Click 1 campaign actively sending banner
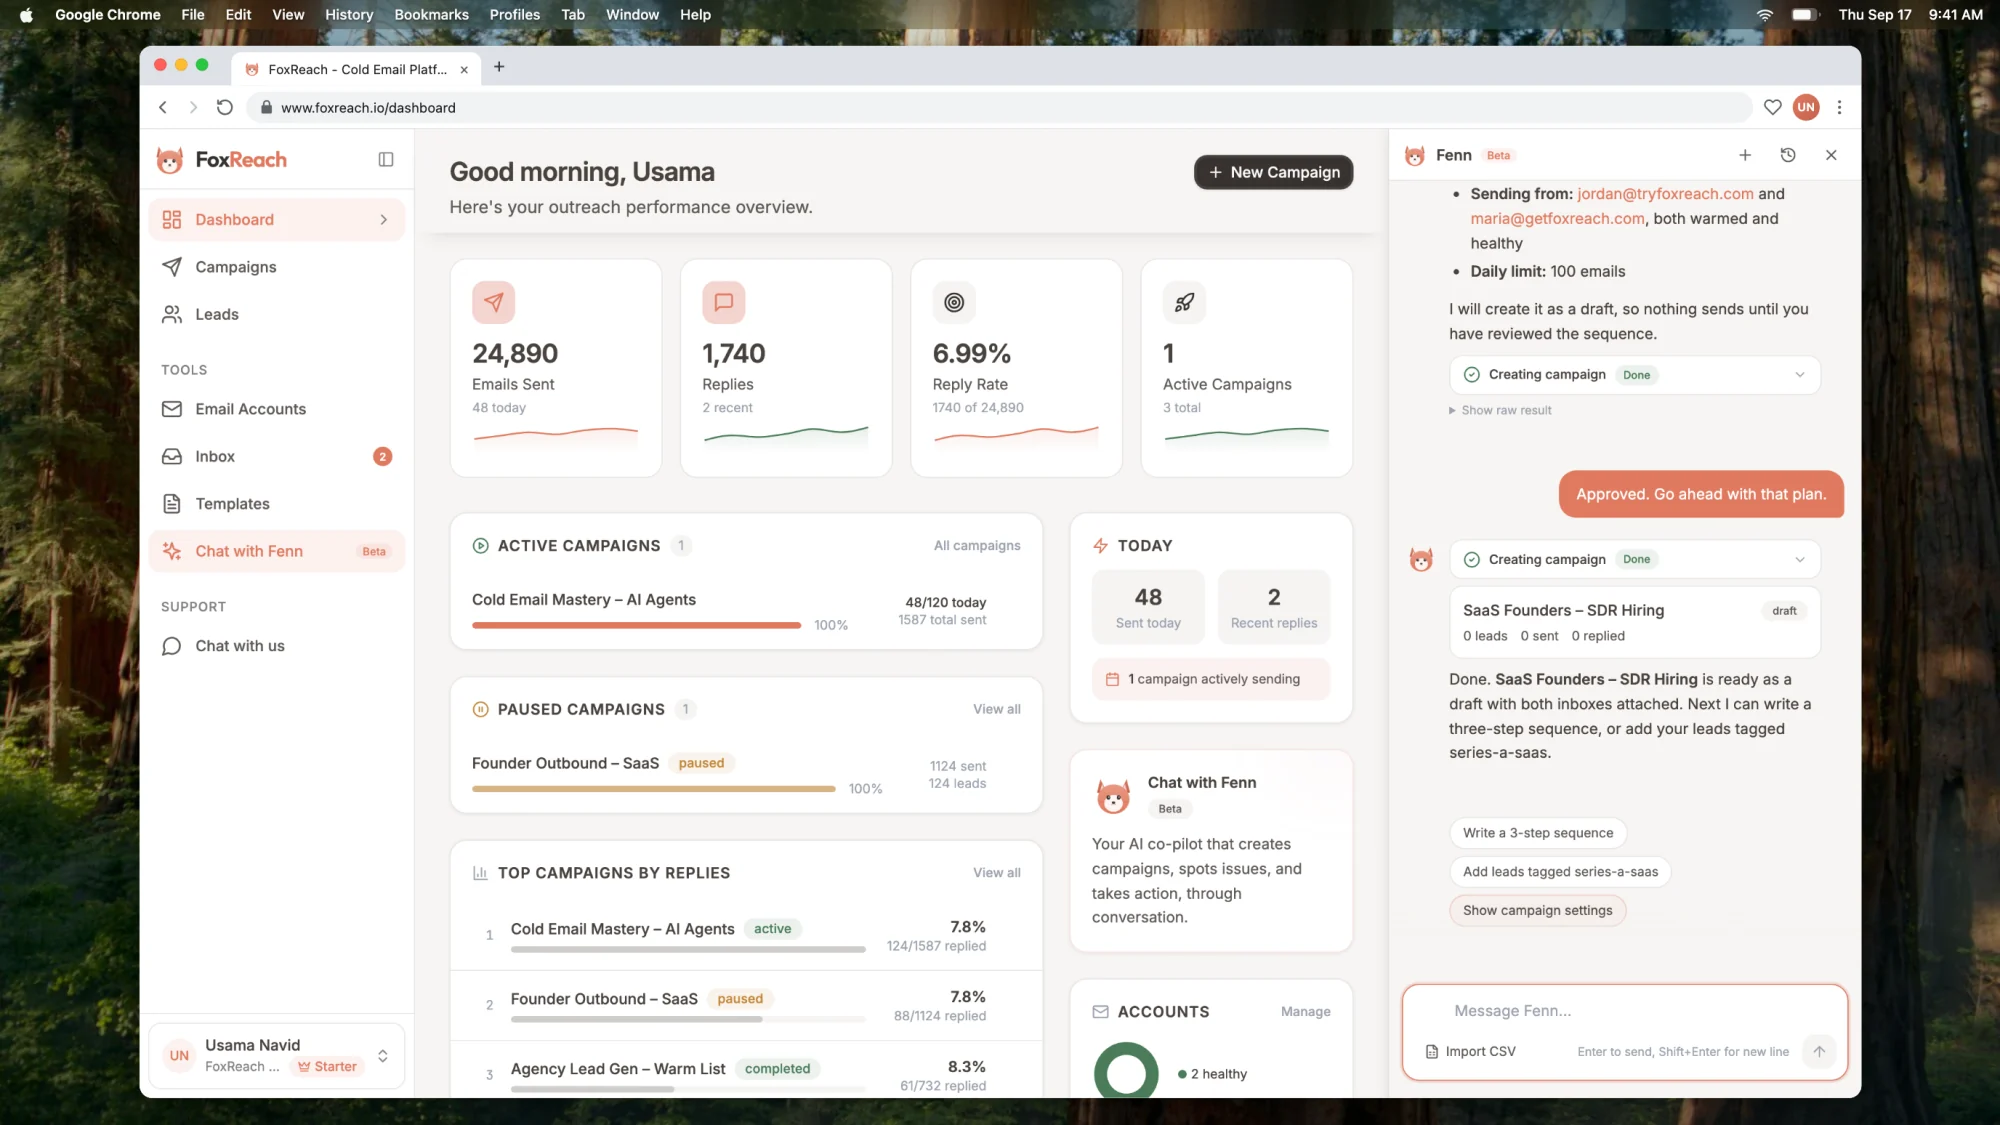The height and width of the screenshot is (1125, 2000). click(x=1211, y=679)
